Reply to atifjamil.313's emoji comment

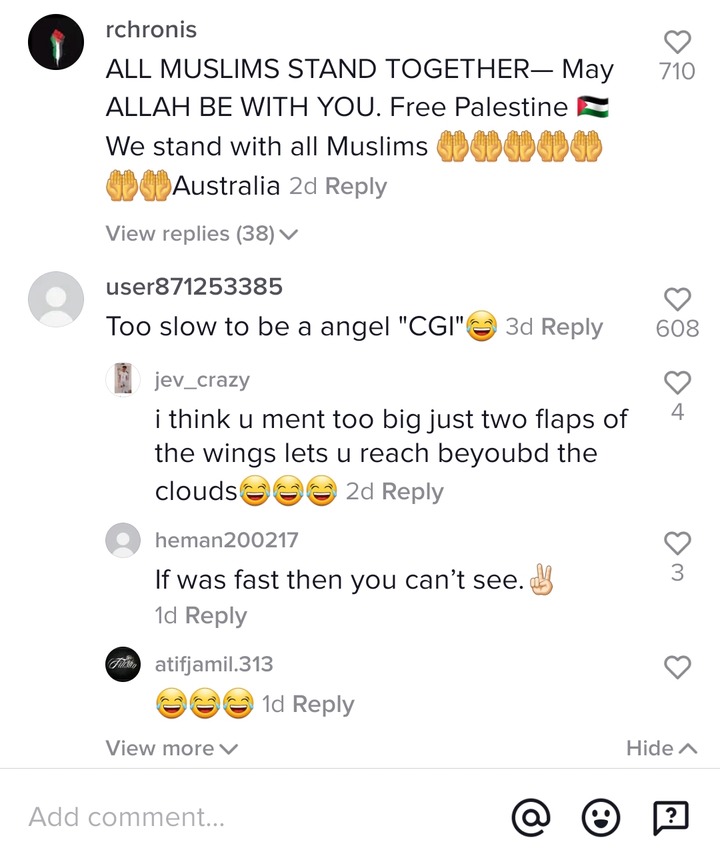click(x=323, y=704)
